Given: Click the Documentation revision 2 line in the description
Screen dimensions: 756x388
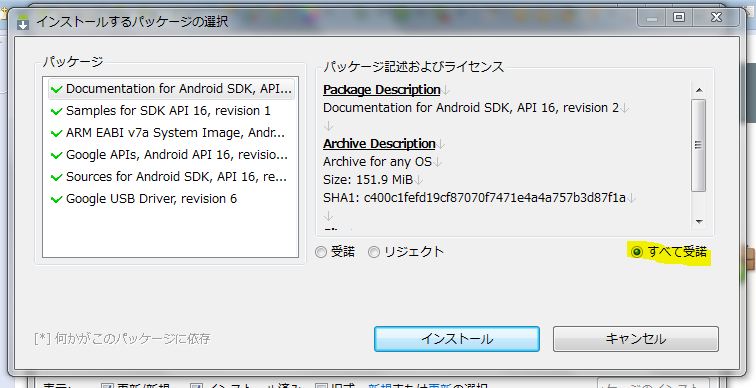Looking at the screenshot, I should 471,108.
